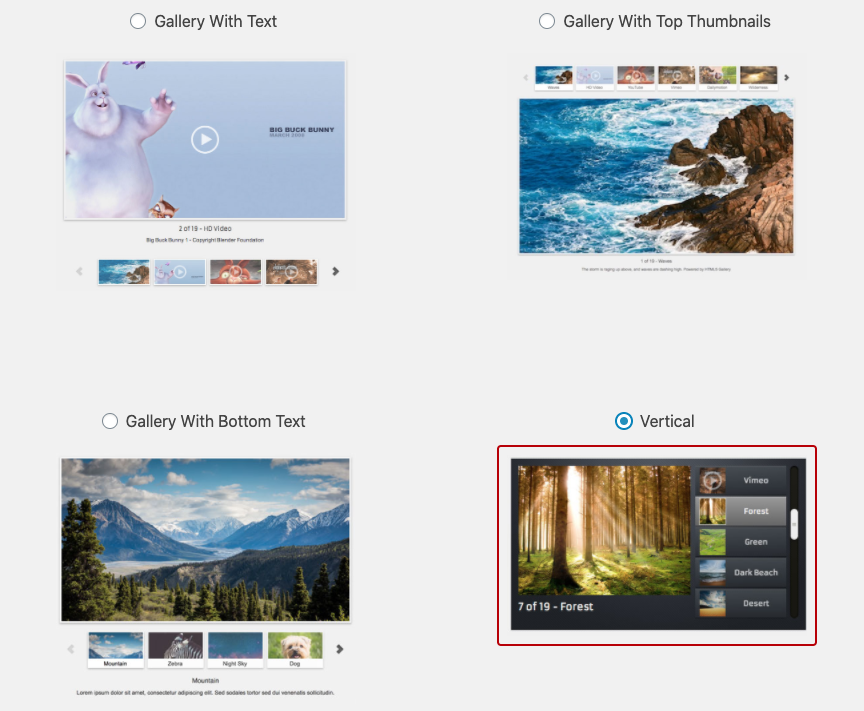Open the Green item in the vertical list

[741, 542]
